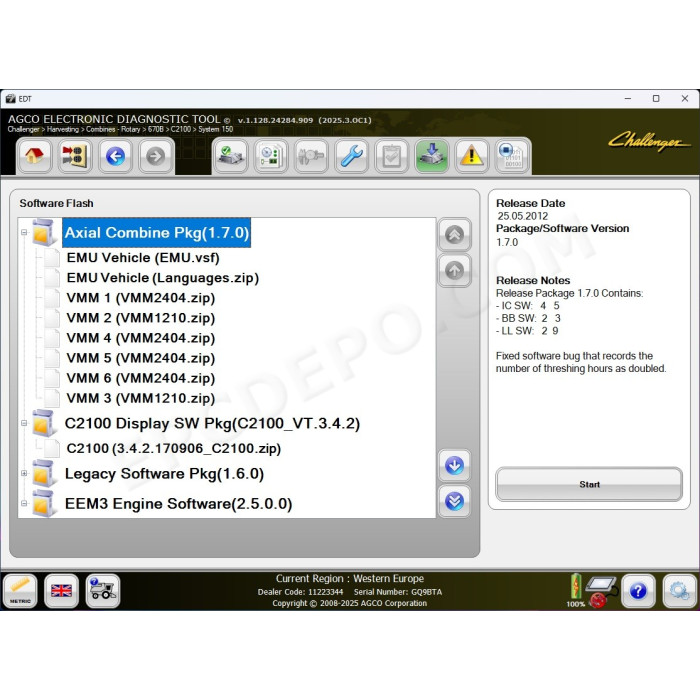Click the Start button

click(589, 484)
